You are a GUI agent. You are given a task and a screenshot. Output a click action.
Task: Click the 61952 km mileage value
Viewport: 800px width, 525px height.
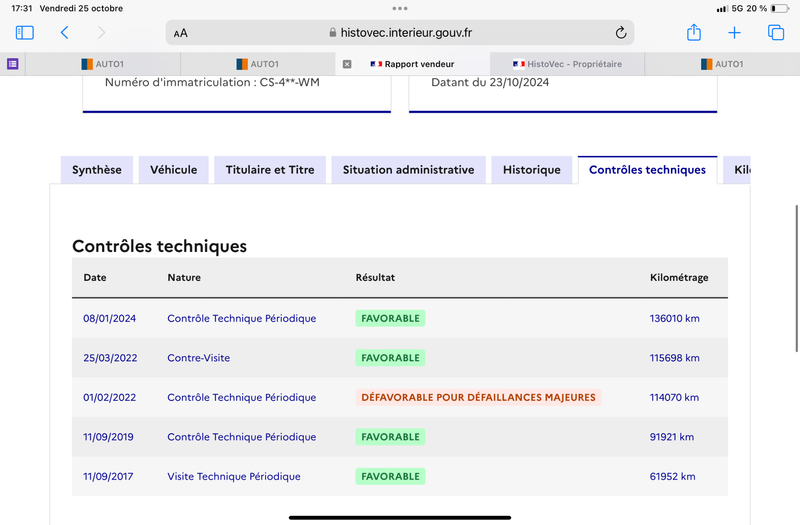point(672,477)
